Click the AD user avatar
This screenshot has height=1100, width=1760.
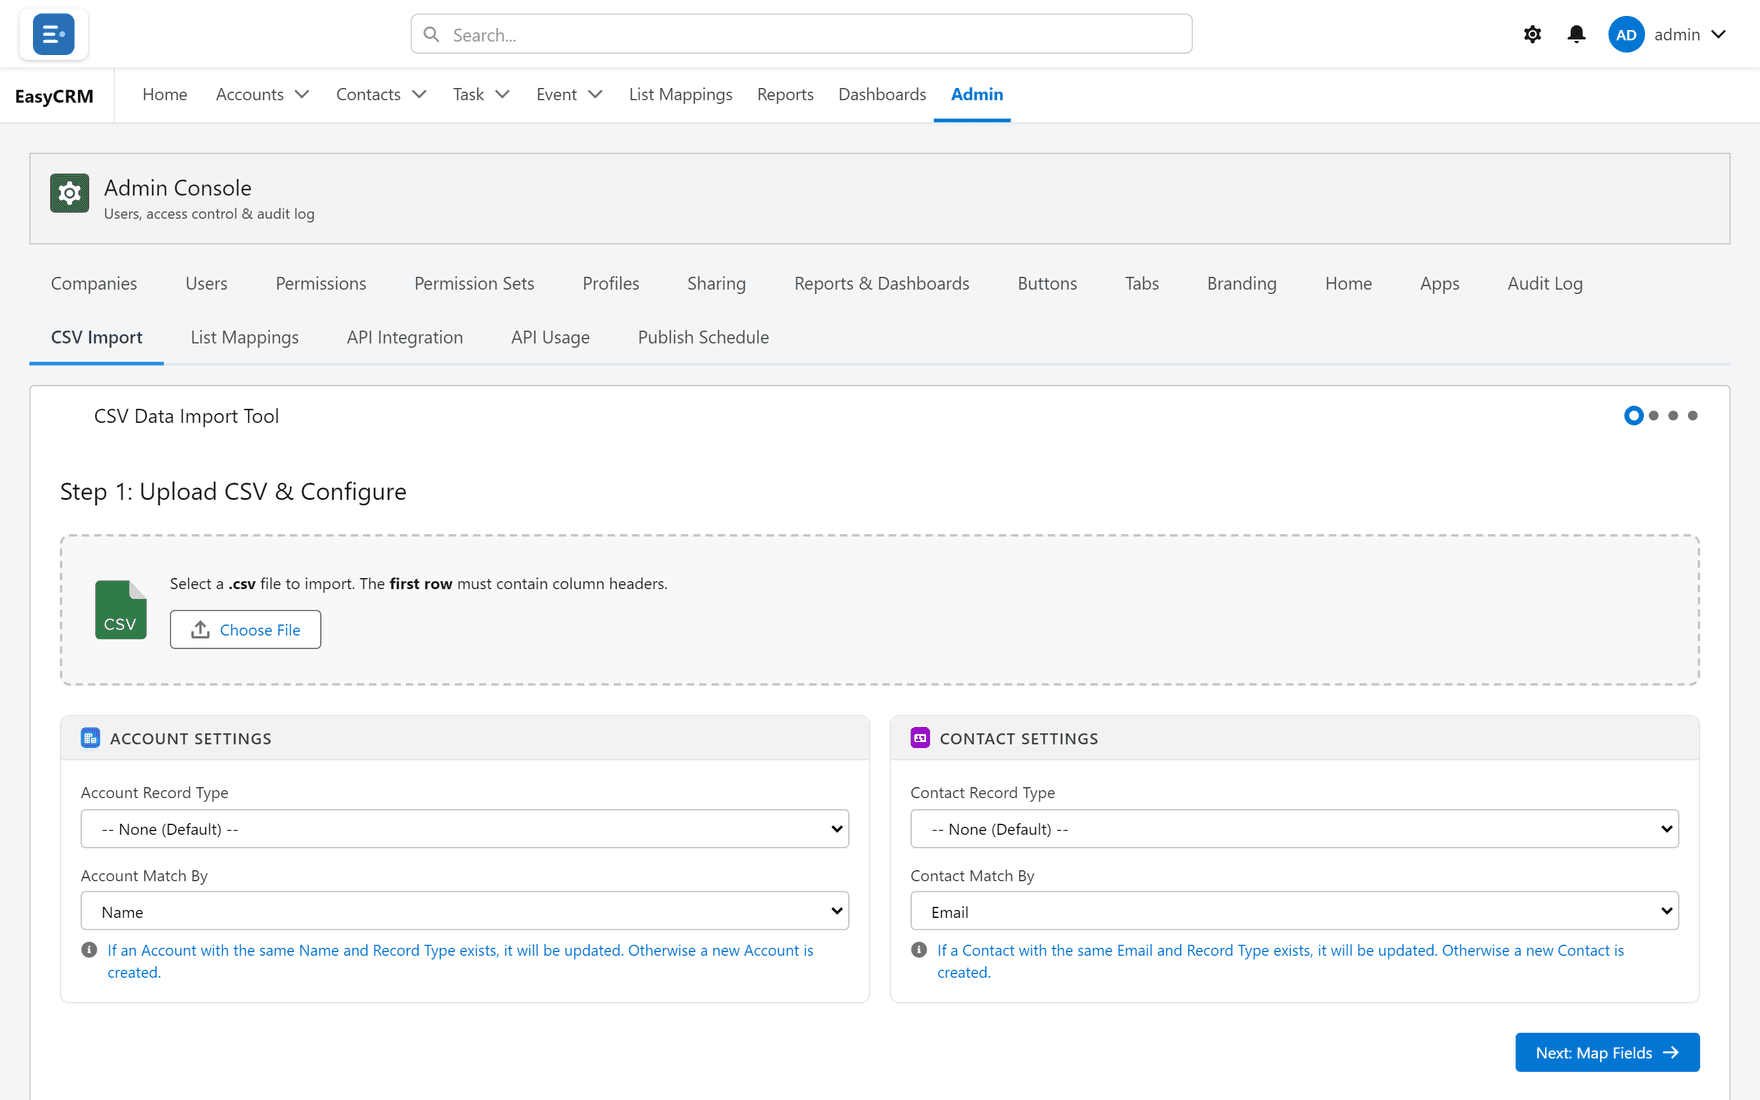coord(1626,34)
